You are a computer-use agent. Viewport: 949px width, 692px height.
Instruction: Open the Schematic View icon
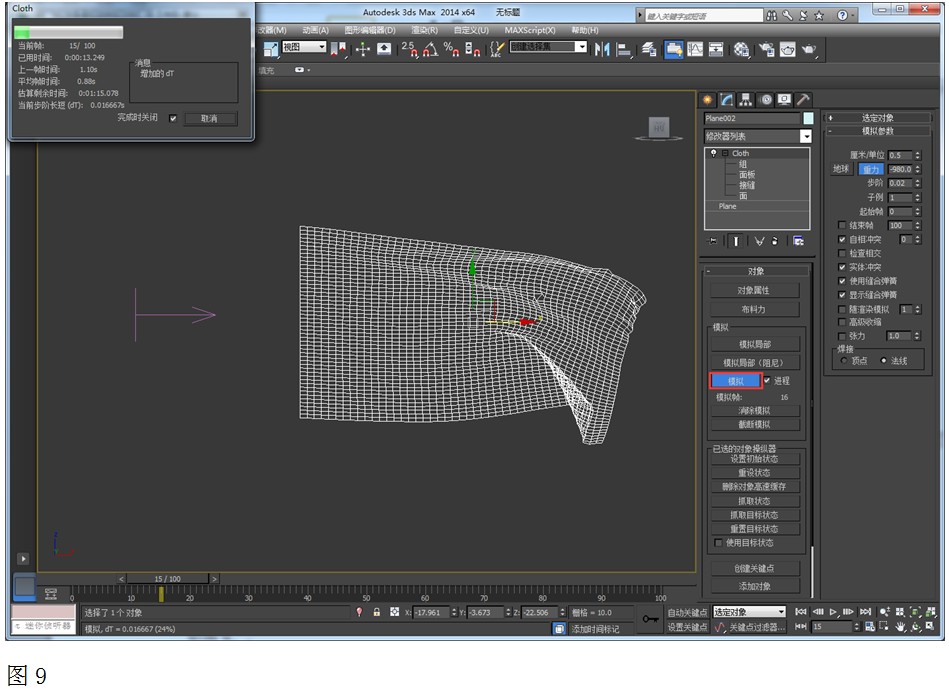pos(716,49)
